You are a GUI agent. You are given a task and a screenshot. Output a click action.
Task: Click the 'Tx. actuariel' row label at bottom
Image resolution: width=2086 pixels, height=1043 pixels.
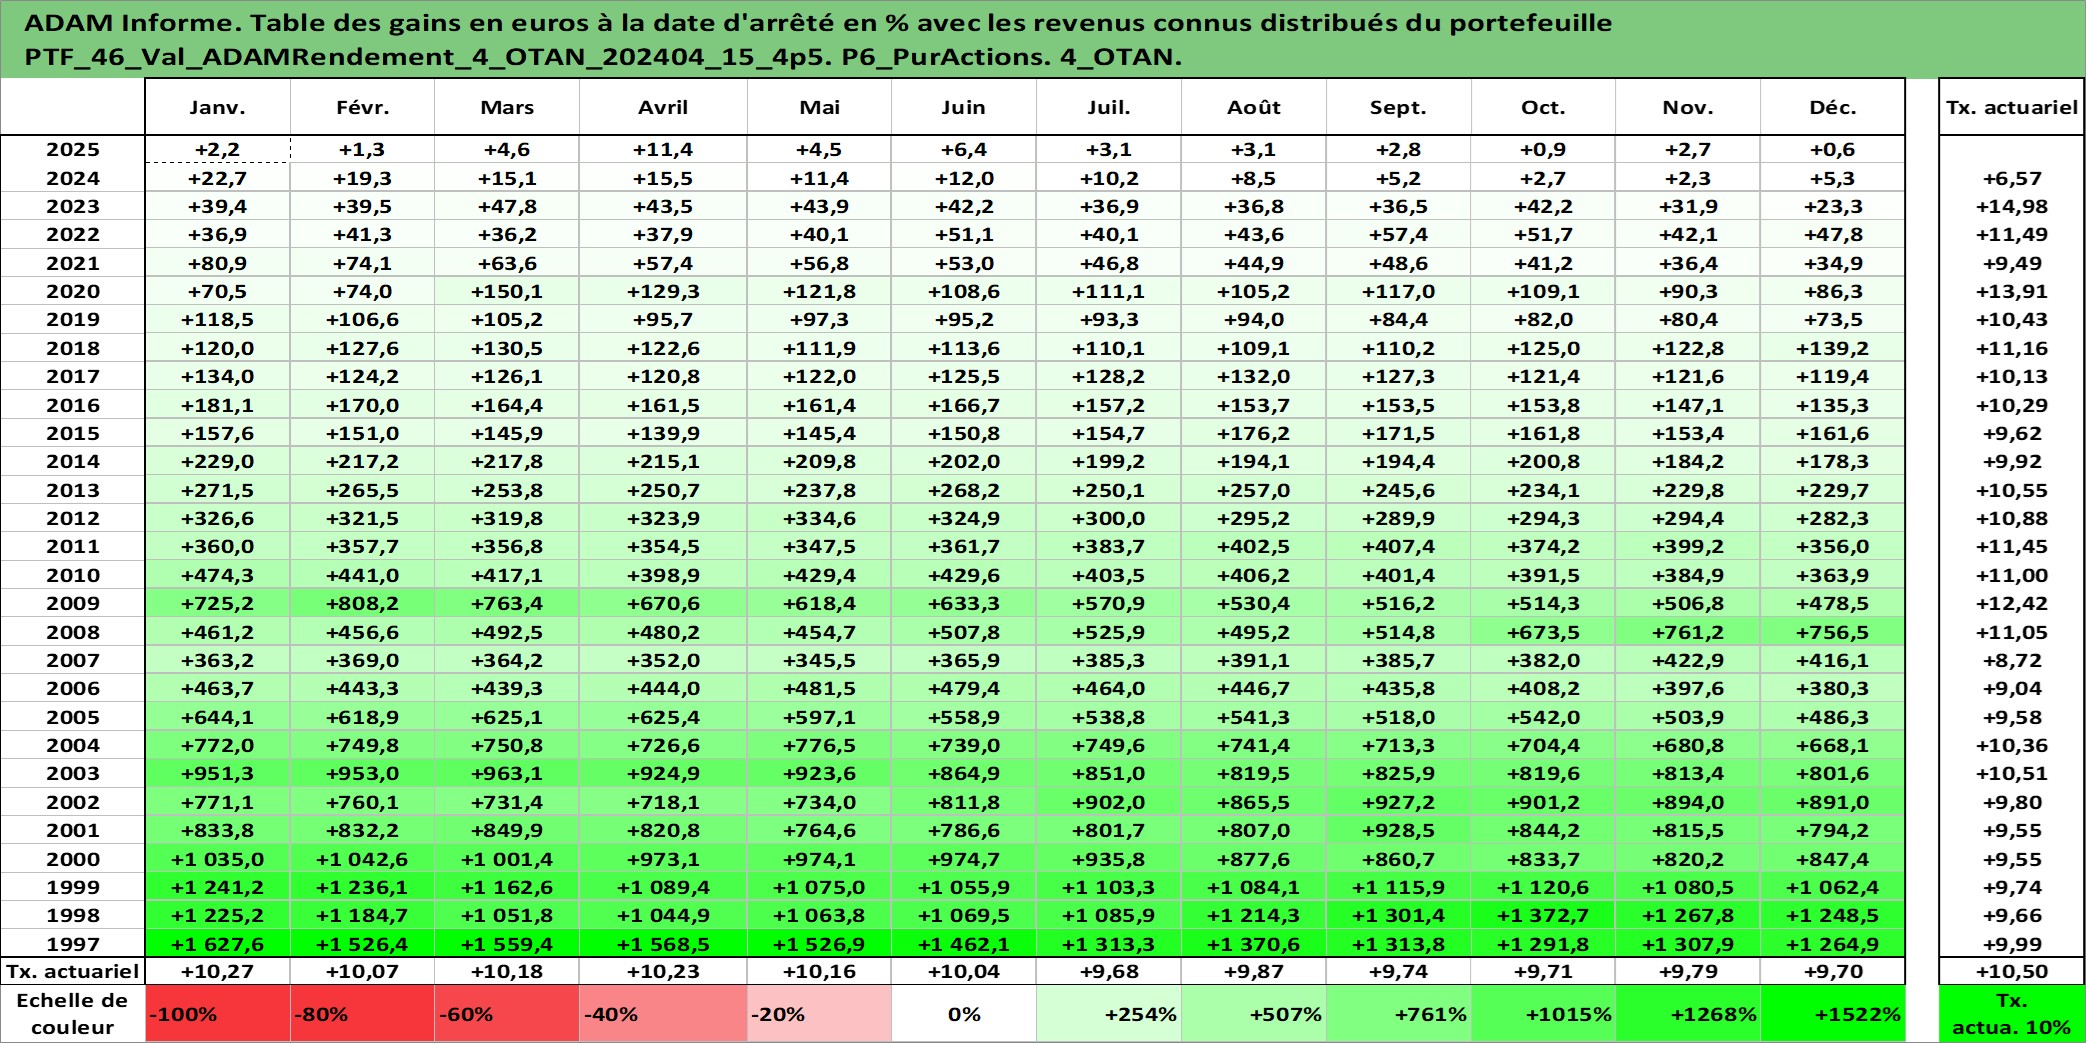click(73, 971)
